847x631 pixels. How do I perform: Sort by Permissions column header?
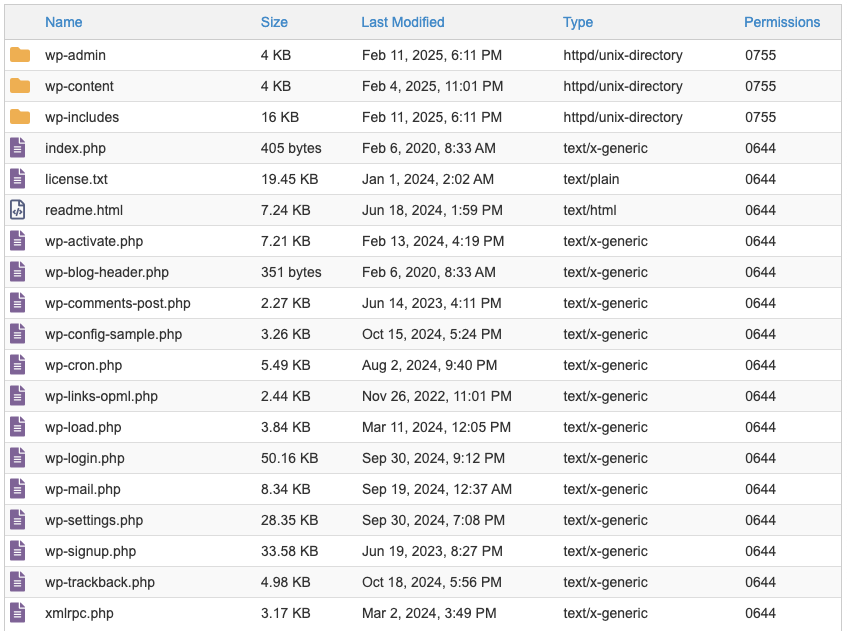pyautogui.click(x=782, y=22)
